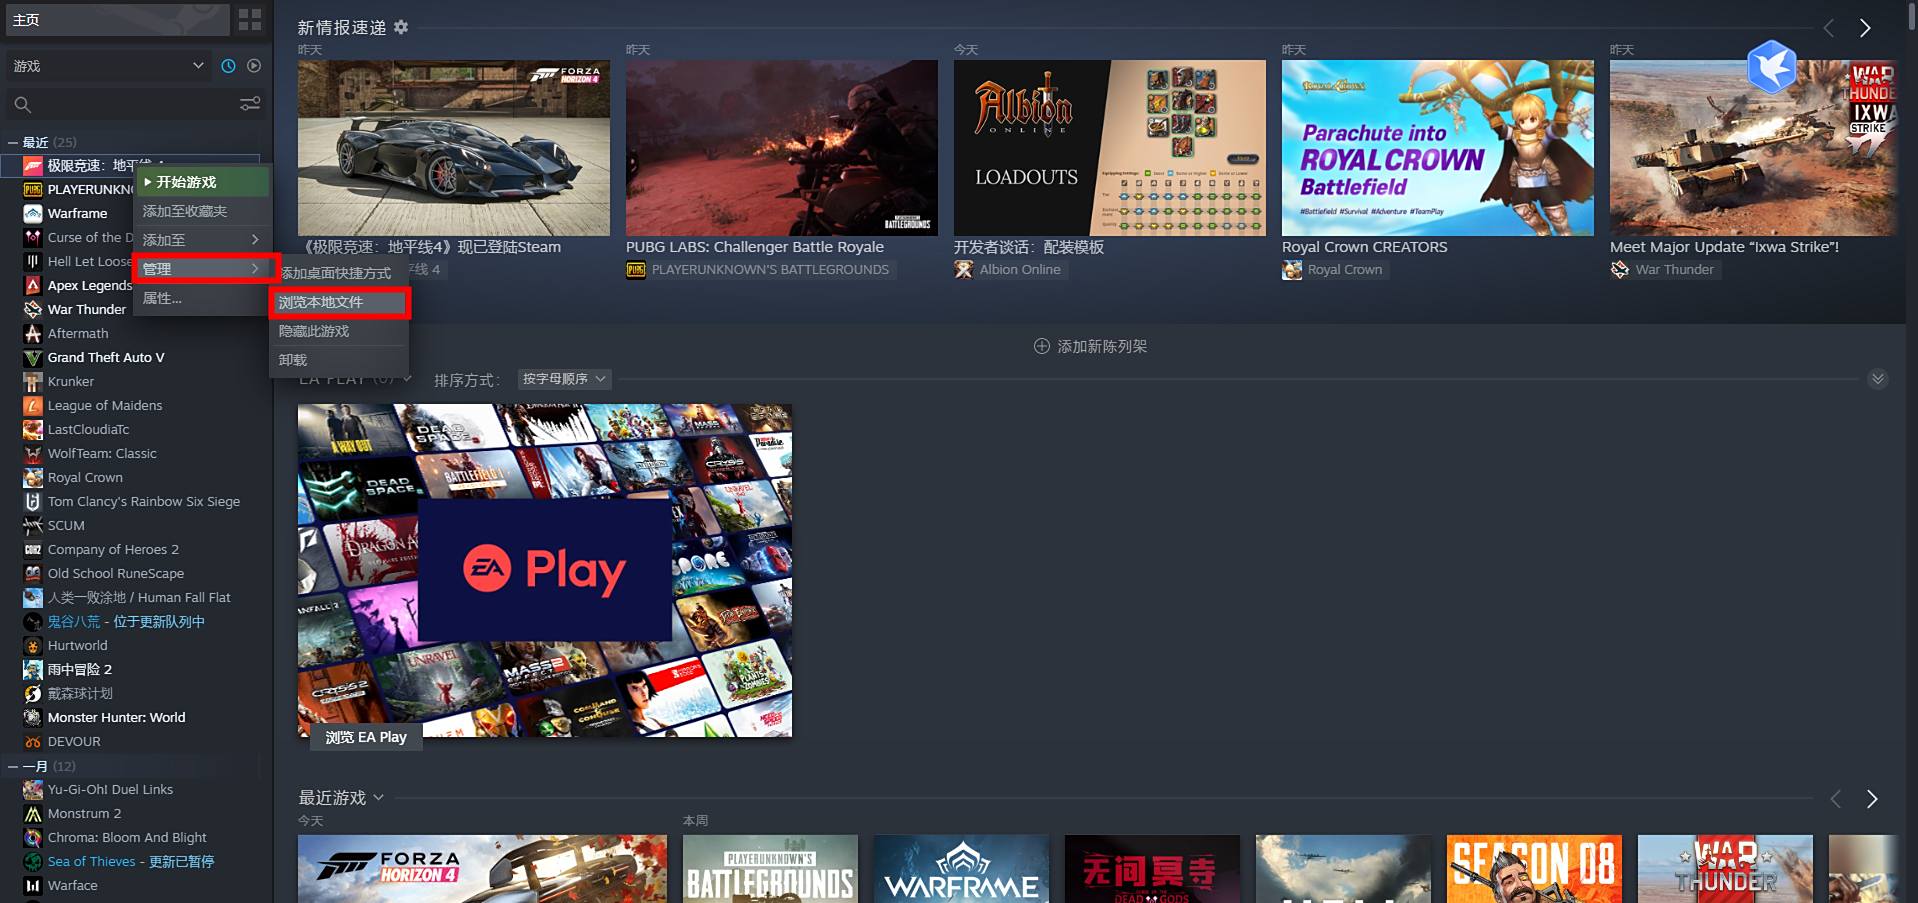Click the Old School RuneScape icon

[33, 573]
